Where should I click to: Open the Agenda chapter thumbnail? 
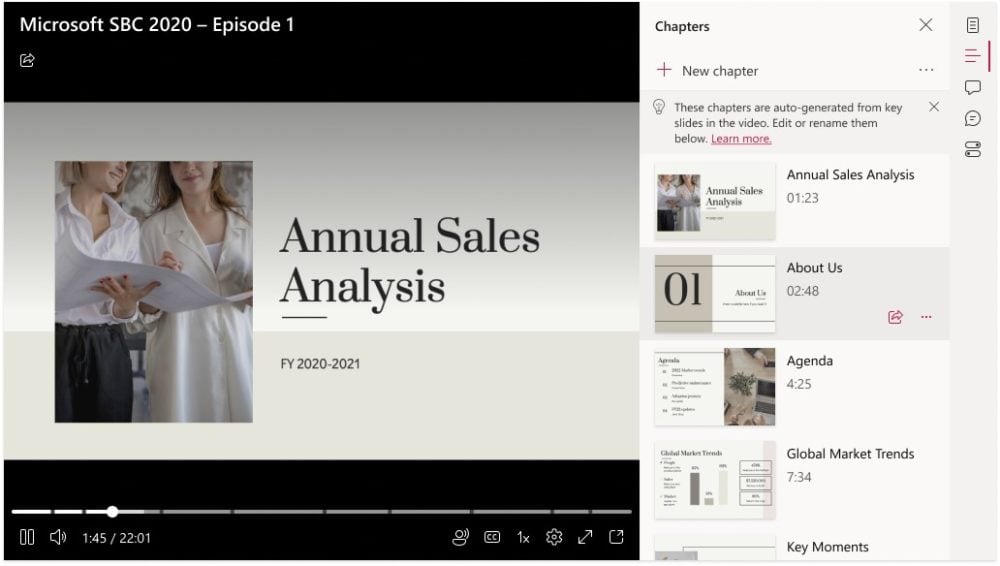(x=715, y=387)
